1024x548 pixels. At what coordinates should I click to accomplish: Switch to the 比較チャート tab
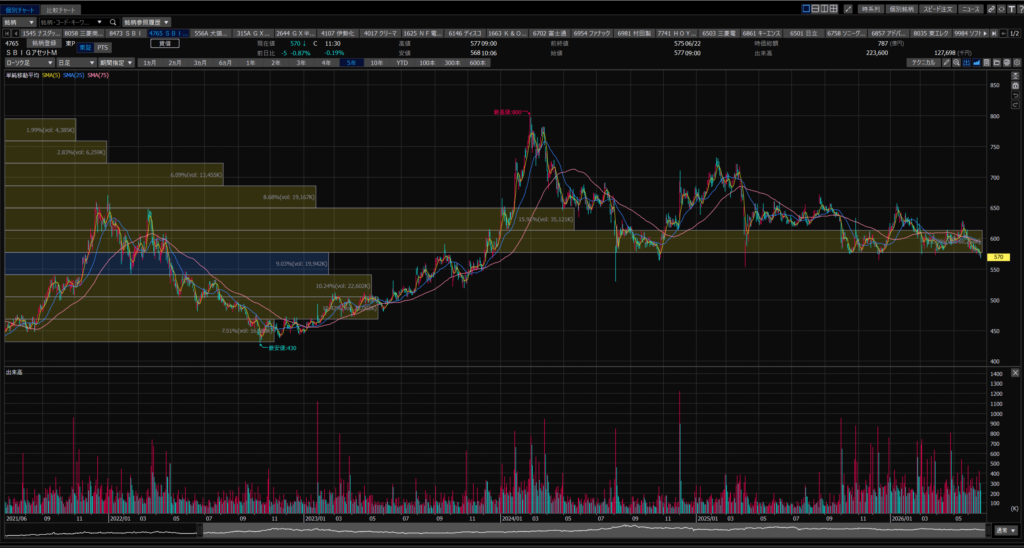[61, 10]
